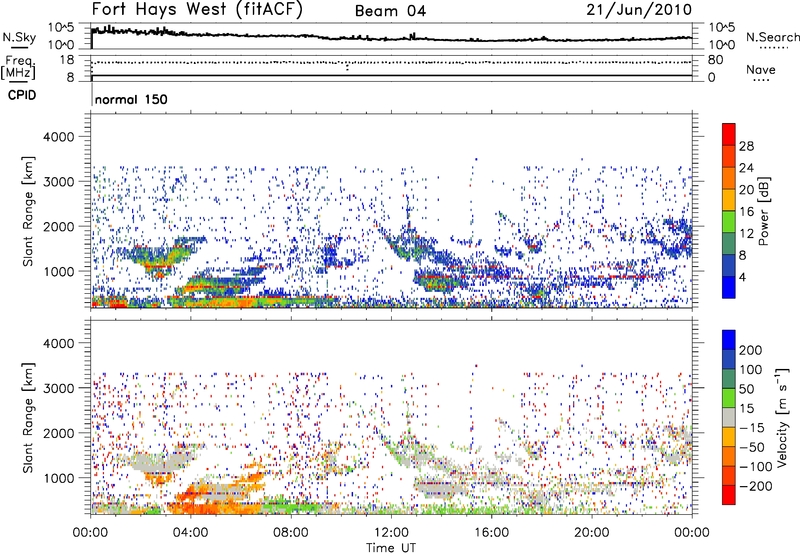Click the red bottom of Velocity colorbar
800x554 pixels.
coord(729,495)
